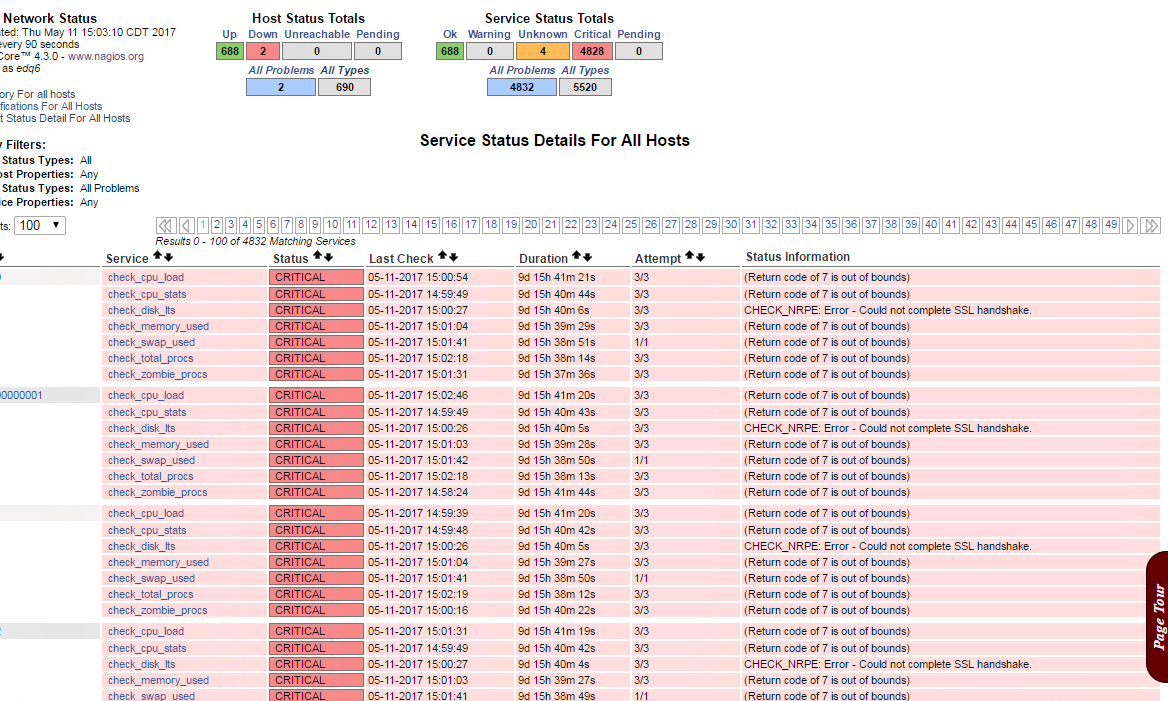Jump to first results page arrow
Screen dimensions: 1168x701
[166, 225]
